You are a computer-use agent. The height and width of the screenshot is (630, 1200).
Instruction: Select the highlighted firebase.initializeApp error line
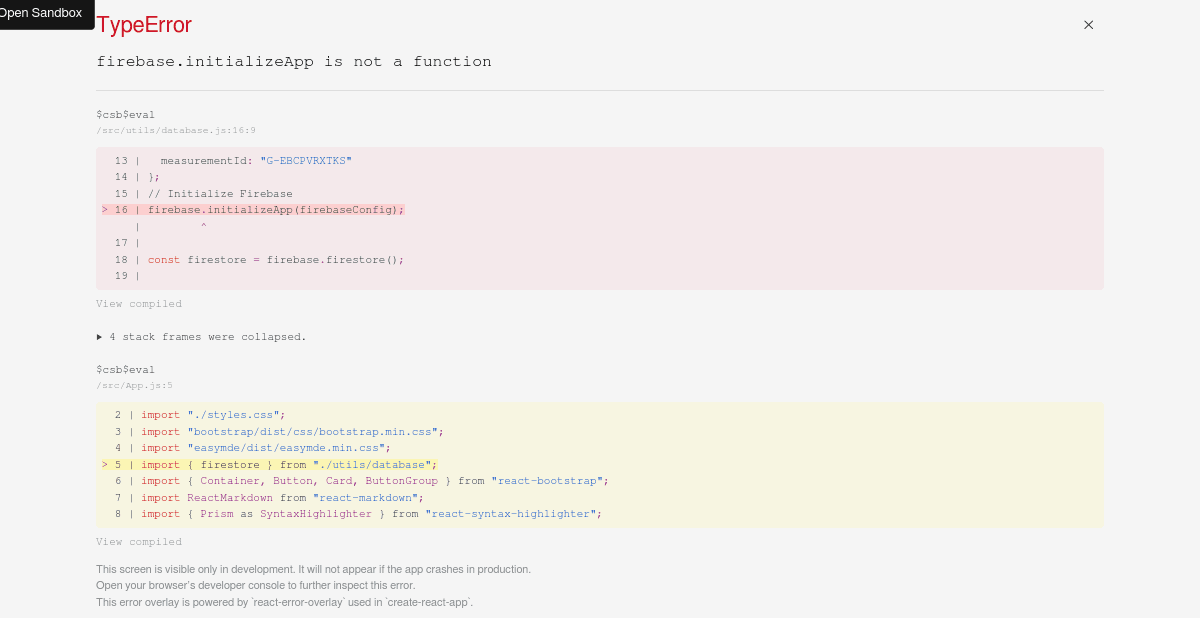pyautogui.click(x=275, y=209)
